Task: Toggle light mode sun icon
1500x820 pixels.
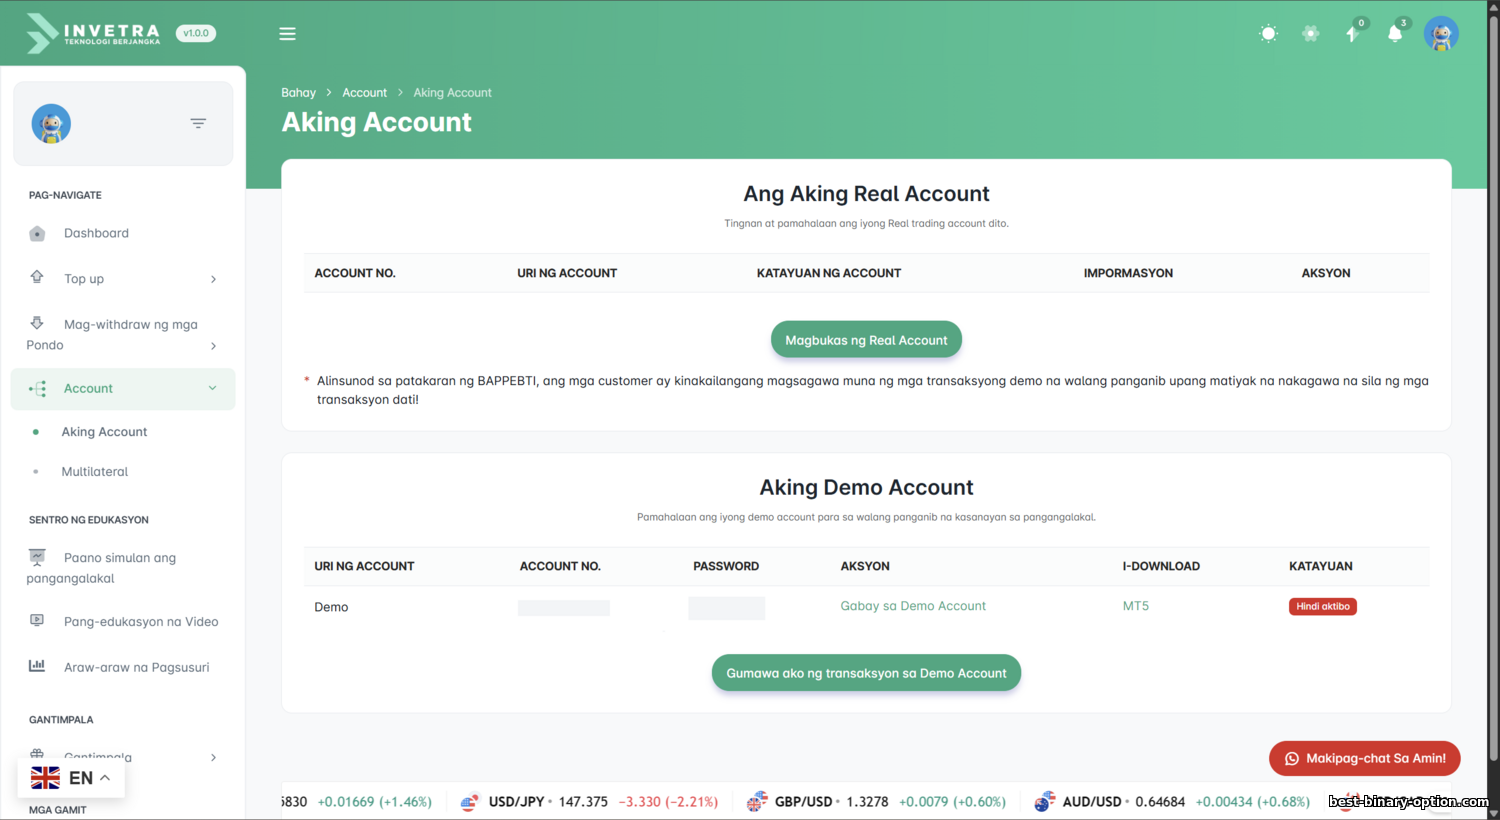Action: click(x=1268, y=34)
